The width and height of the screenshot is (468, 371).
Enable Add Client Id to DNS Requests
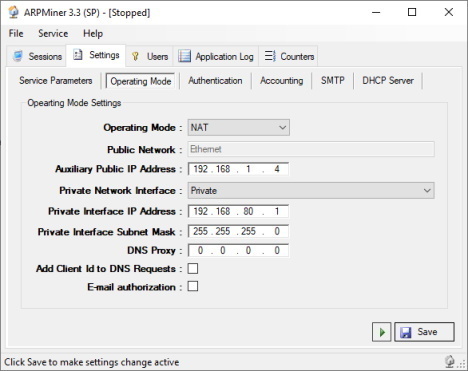click(x=193, y=268)
